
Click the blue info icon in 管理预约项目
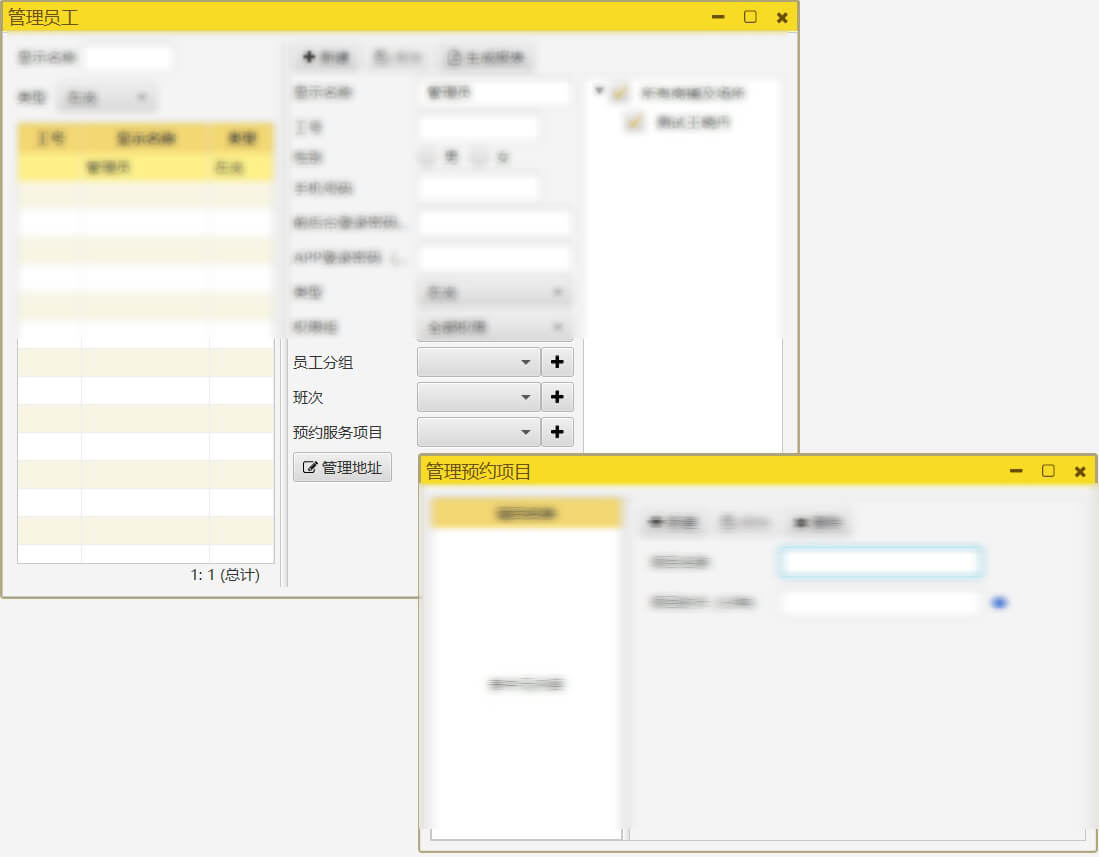click(999, 602)
